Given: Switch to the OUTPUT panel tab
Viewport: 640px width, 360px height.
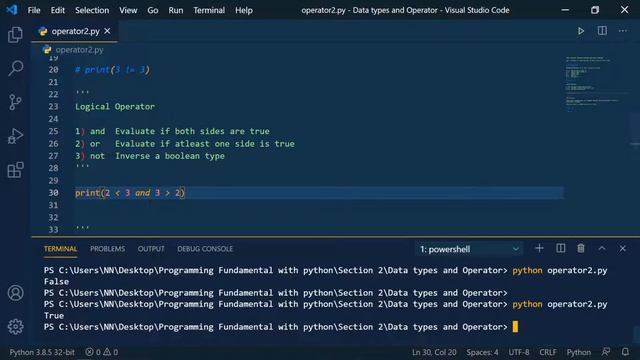Looking at the screenshot, I should (x=151, y=249).
